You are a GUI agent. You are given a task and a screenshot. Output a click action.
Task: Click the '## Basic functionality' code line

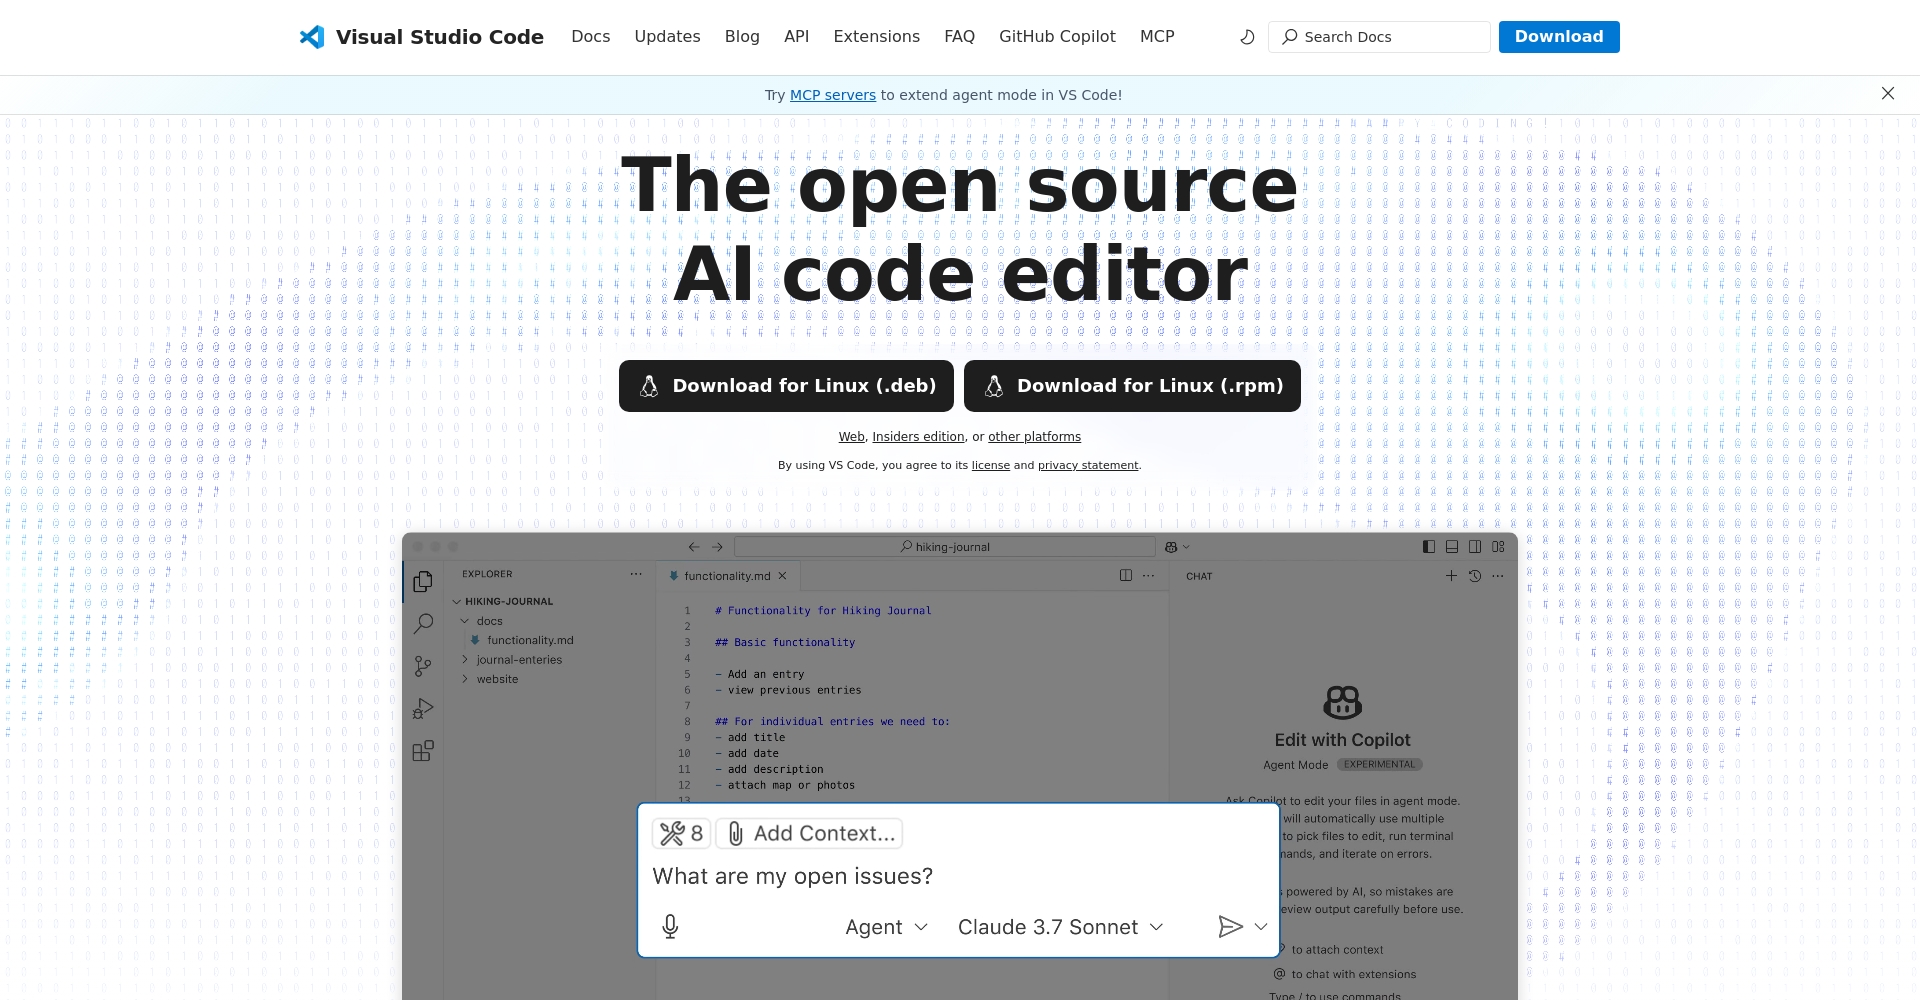785,642
